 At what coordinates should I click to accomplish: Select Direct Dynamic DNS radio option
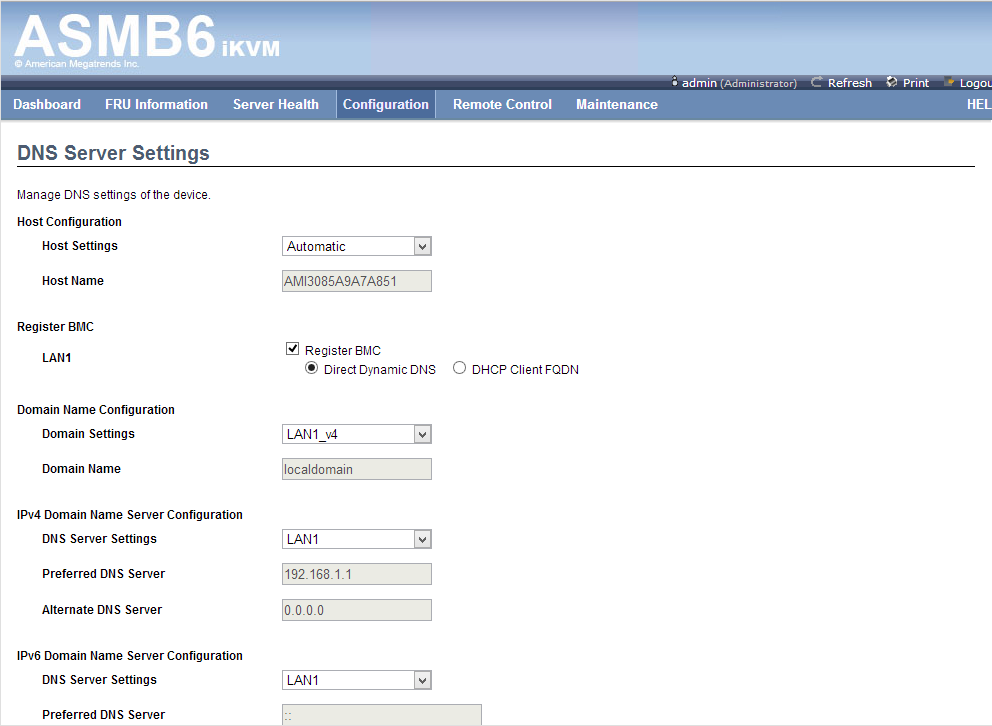click(x=311, y=368)
